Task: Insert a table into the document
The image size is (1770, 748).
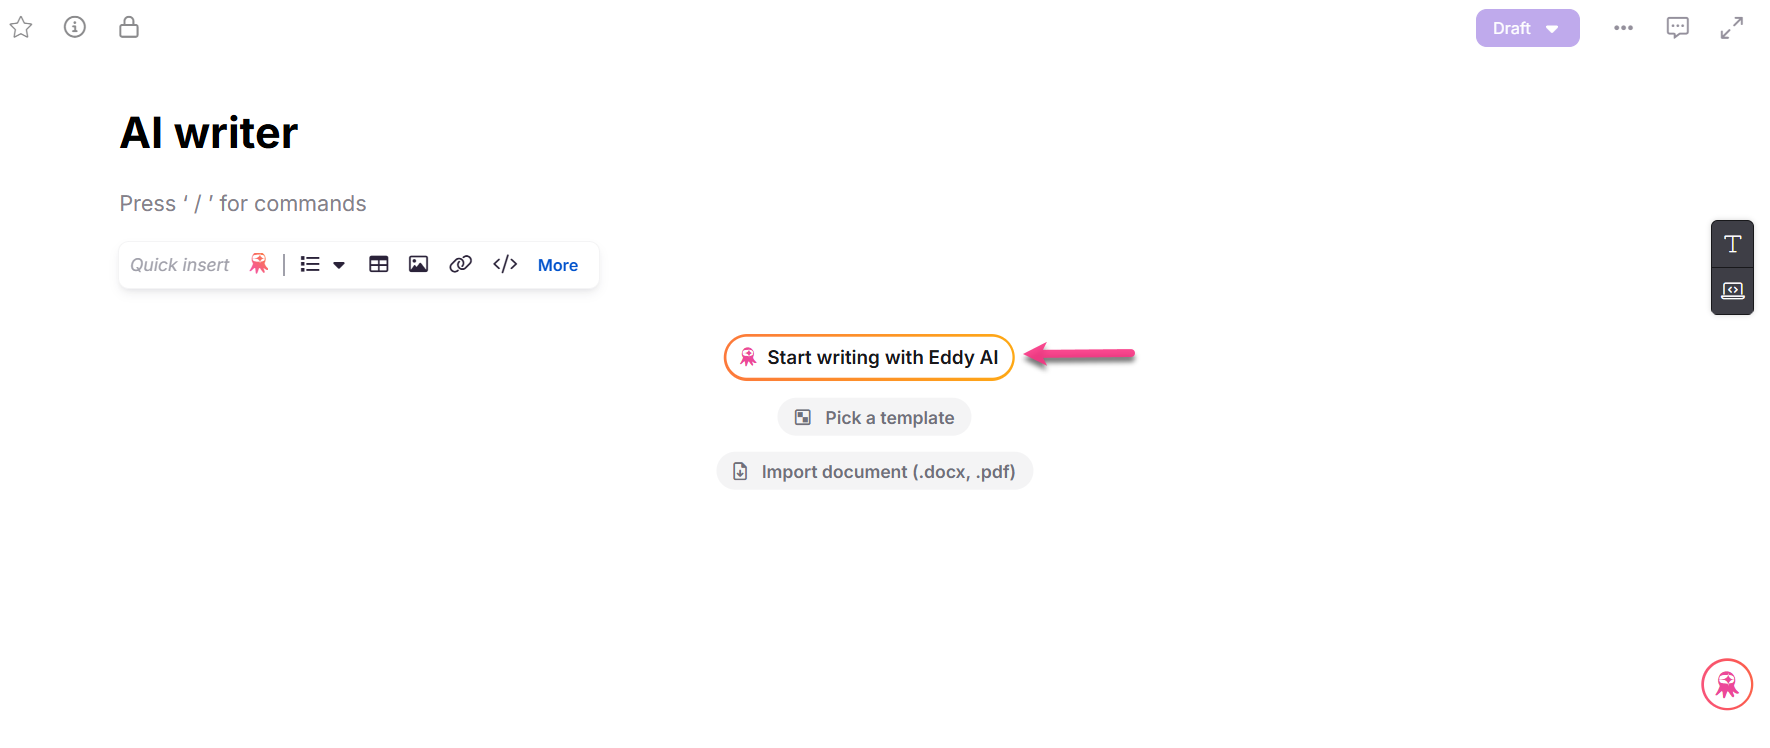Action: pos(378,264)
